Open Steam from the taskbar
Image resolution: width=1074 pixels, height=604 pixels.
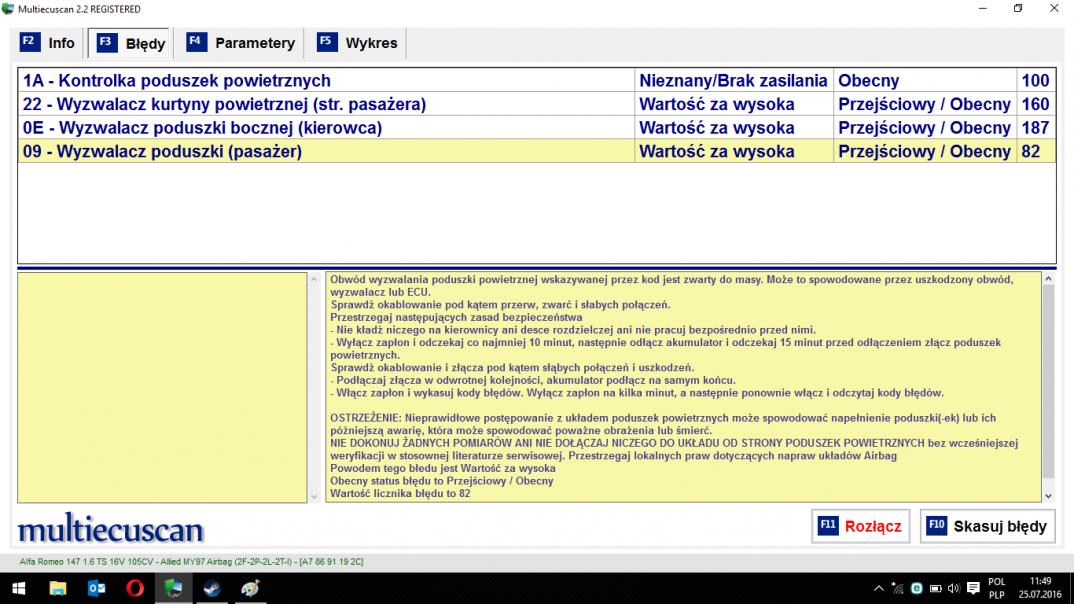pyautogui.click(x=212, y=588)
